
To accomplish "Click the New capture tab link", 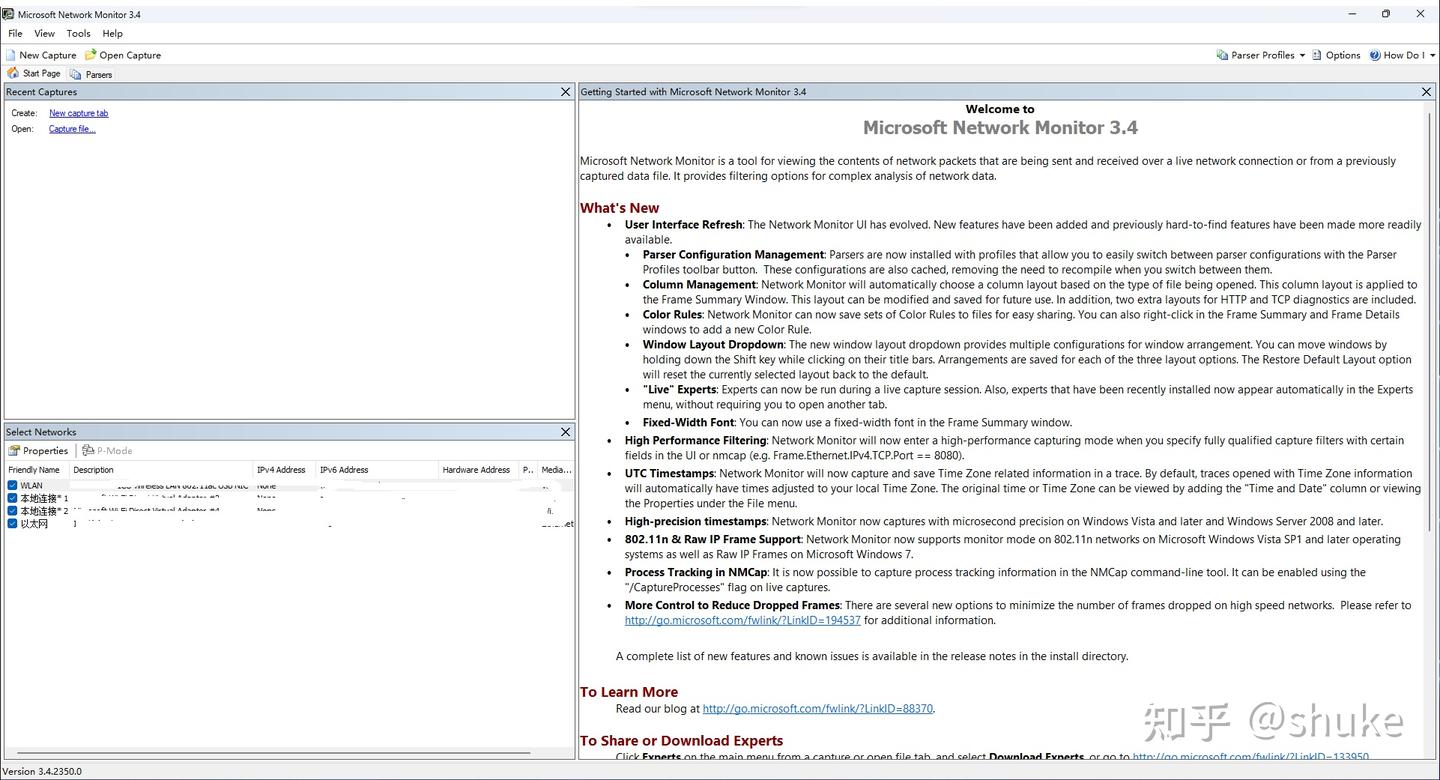I will point(78,113).
